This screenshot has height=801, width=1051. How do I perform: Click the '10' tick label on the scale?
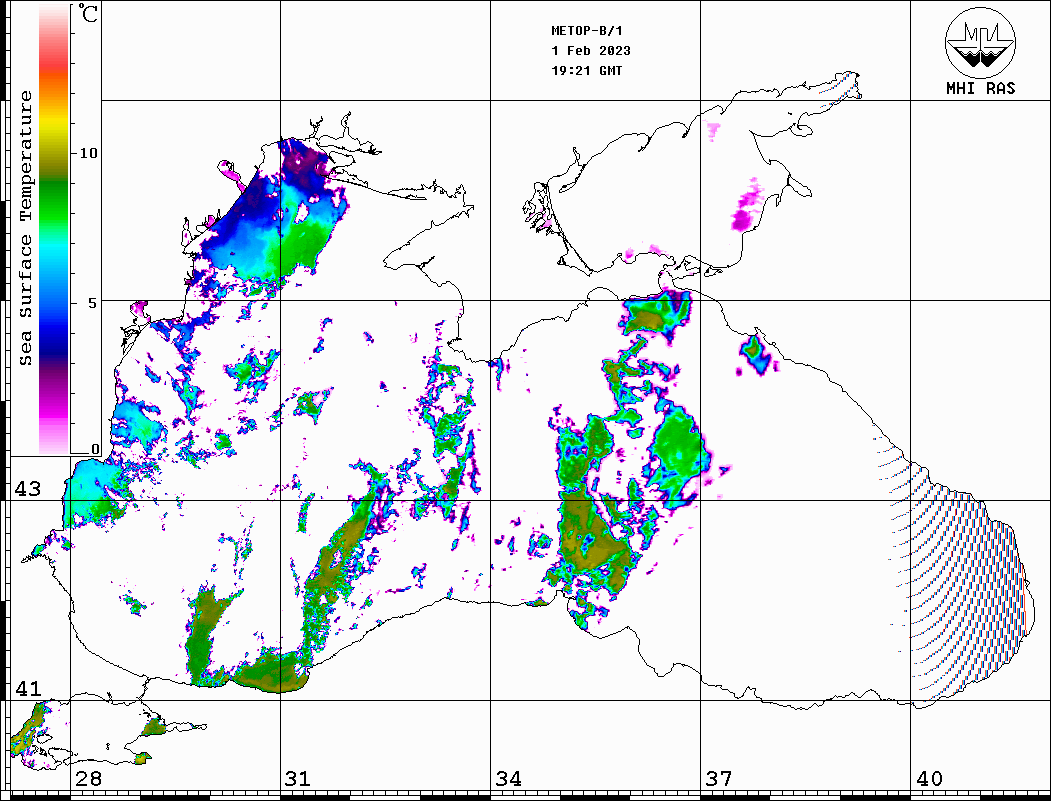click(x=88, y=153)
